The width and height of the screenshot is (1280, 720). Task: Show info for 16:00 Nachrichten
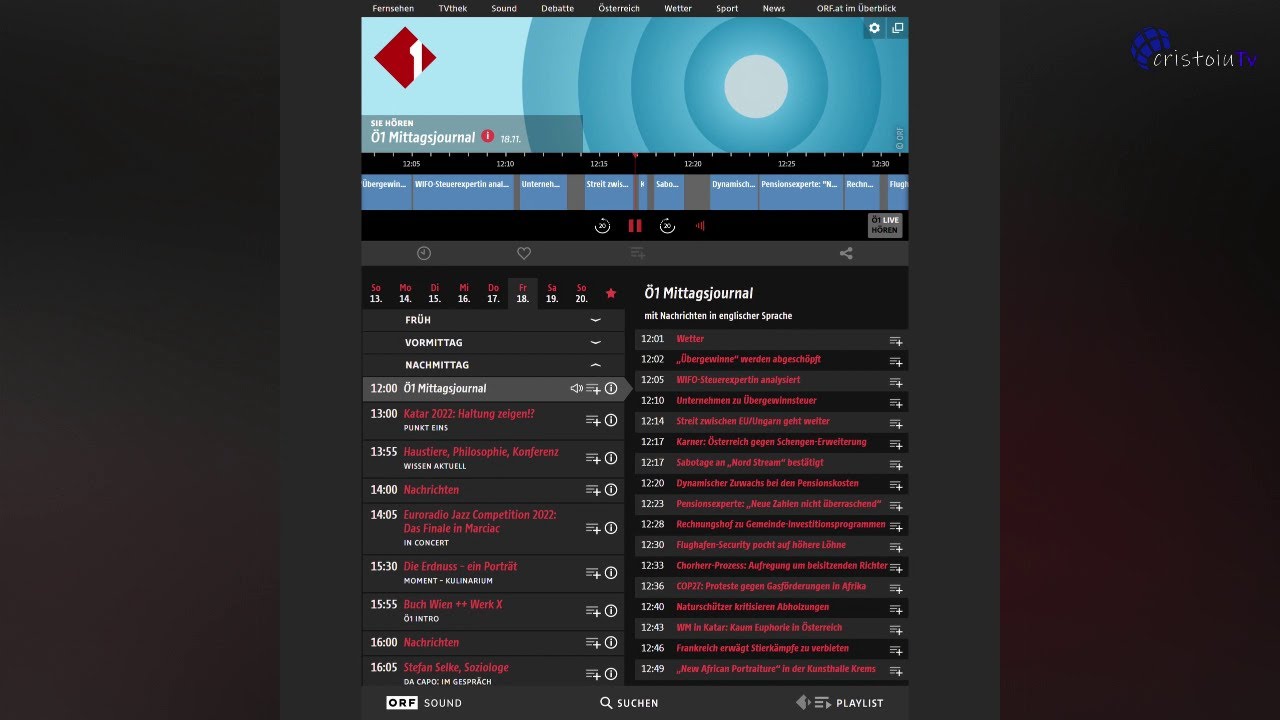pos(611,643)
